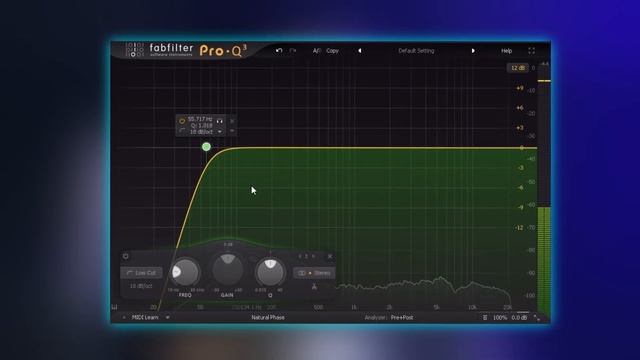Close the band control panel
Screen dimensions: 640x360
tap(330, 256)
